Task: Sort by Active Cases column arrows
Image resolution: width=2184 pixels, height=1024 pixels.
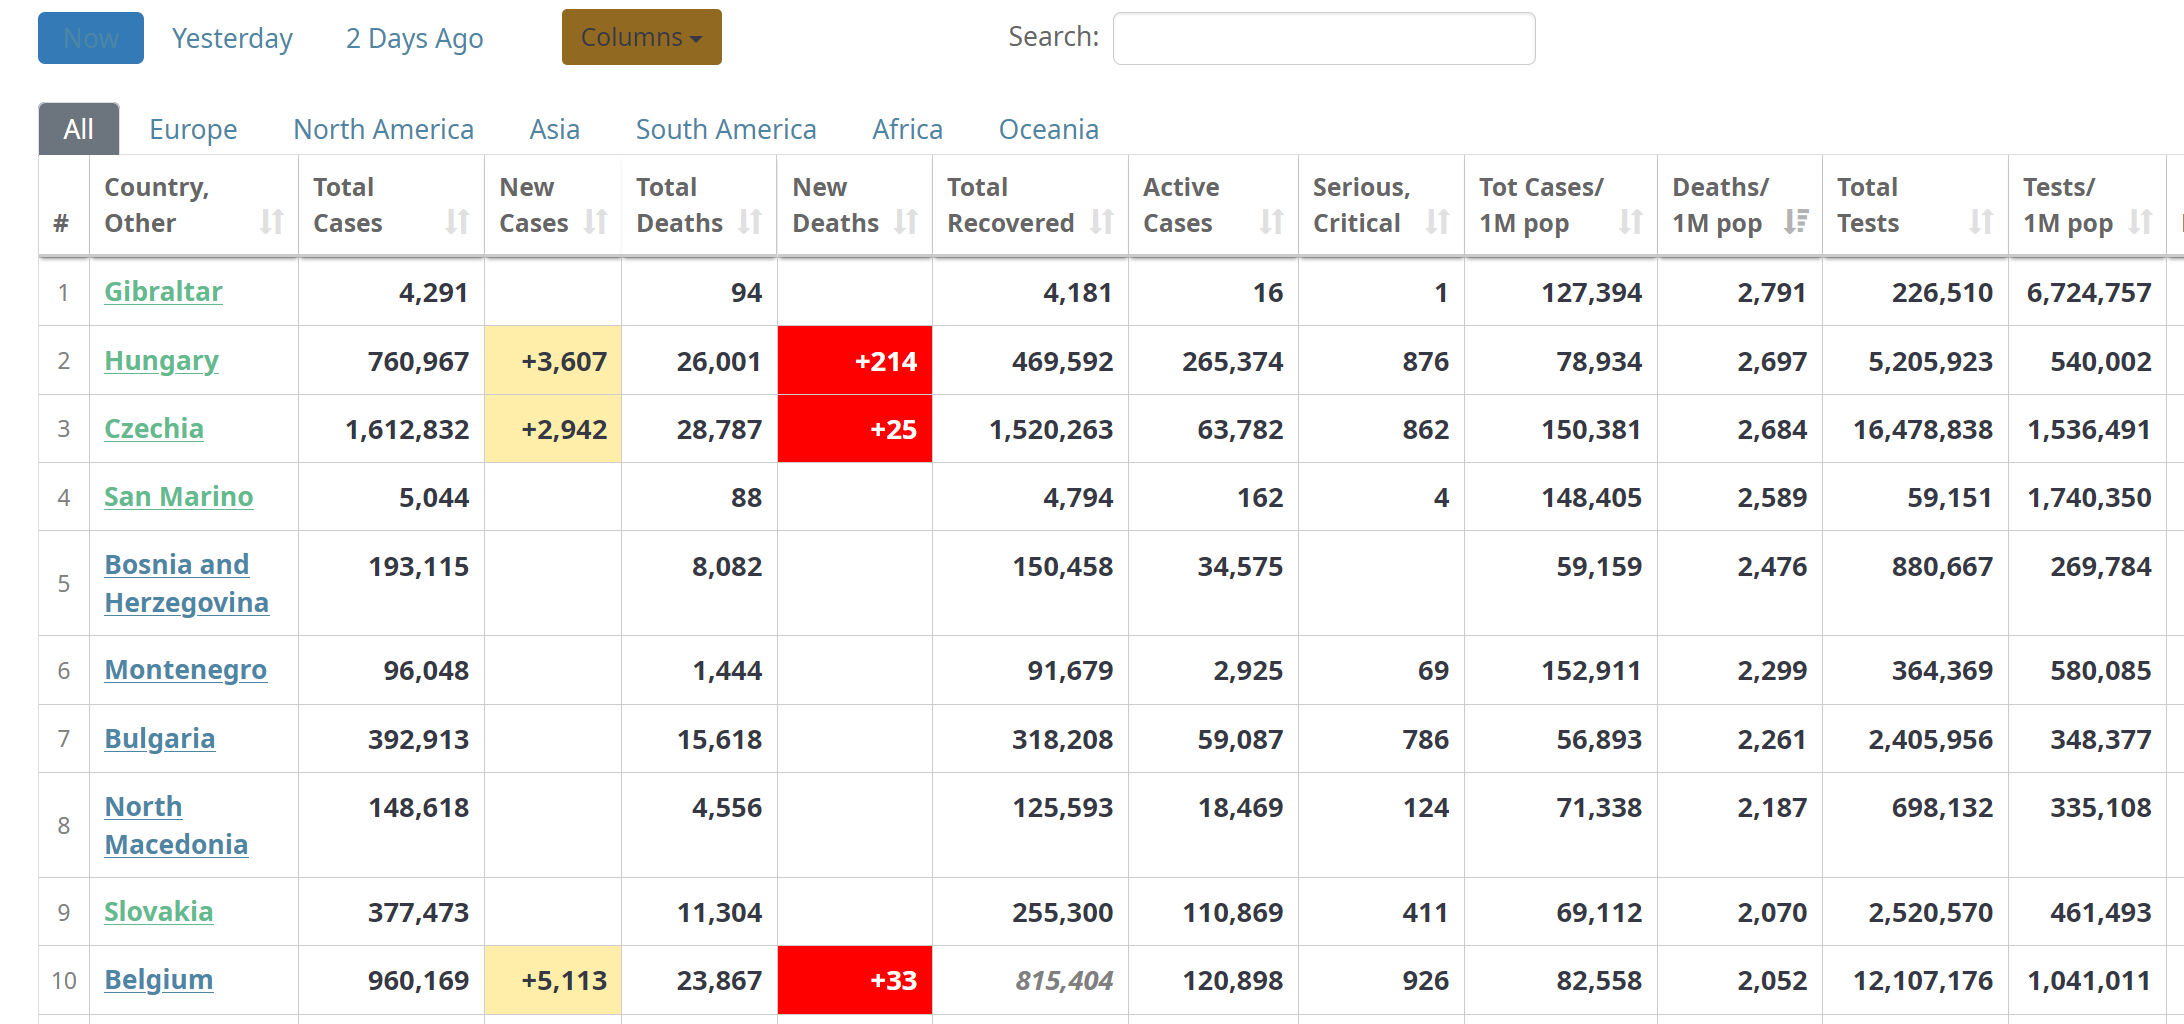Action: [x=1272, y=222]
